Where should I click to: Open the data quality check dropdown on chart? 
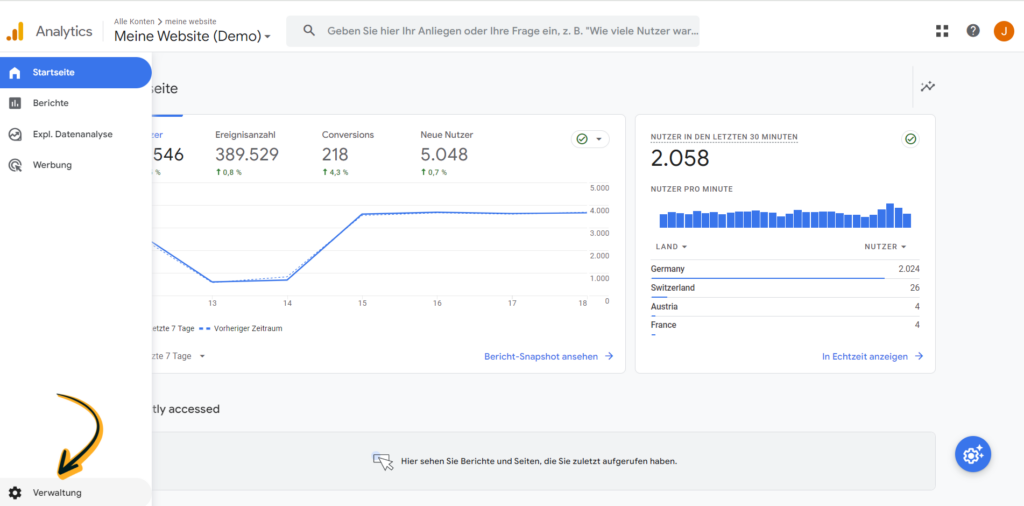589,139
